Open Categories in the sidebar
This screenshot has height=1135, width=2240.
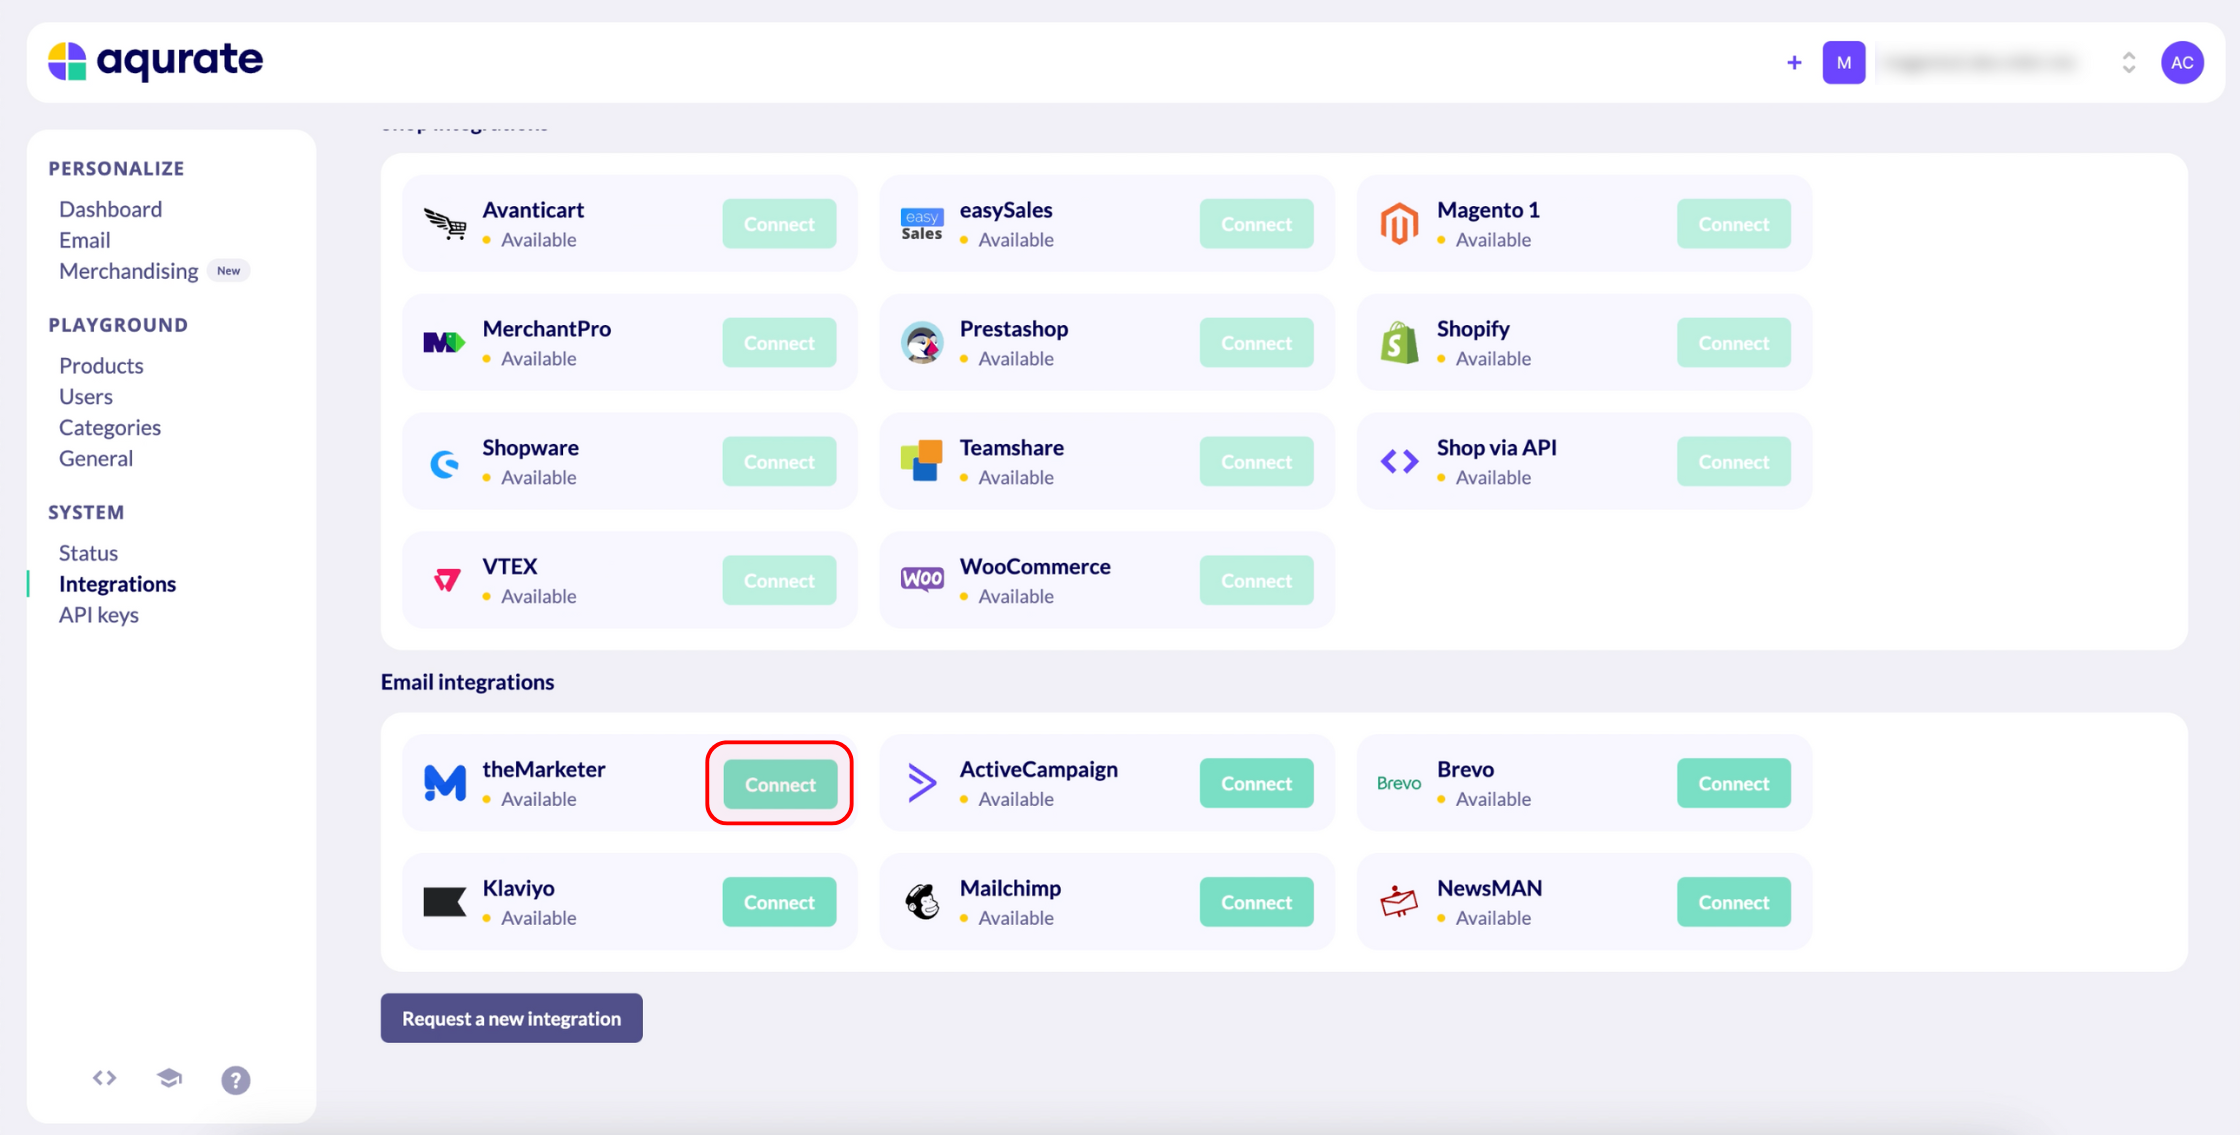(x=110, y=427)
